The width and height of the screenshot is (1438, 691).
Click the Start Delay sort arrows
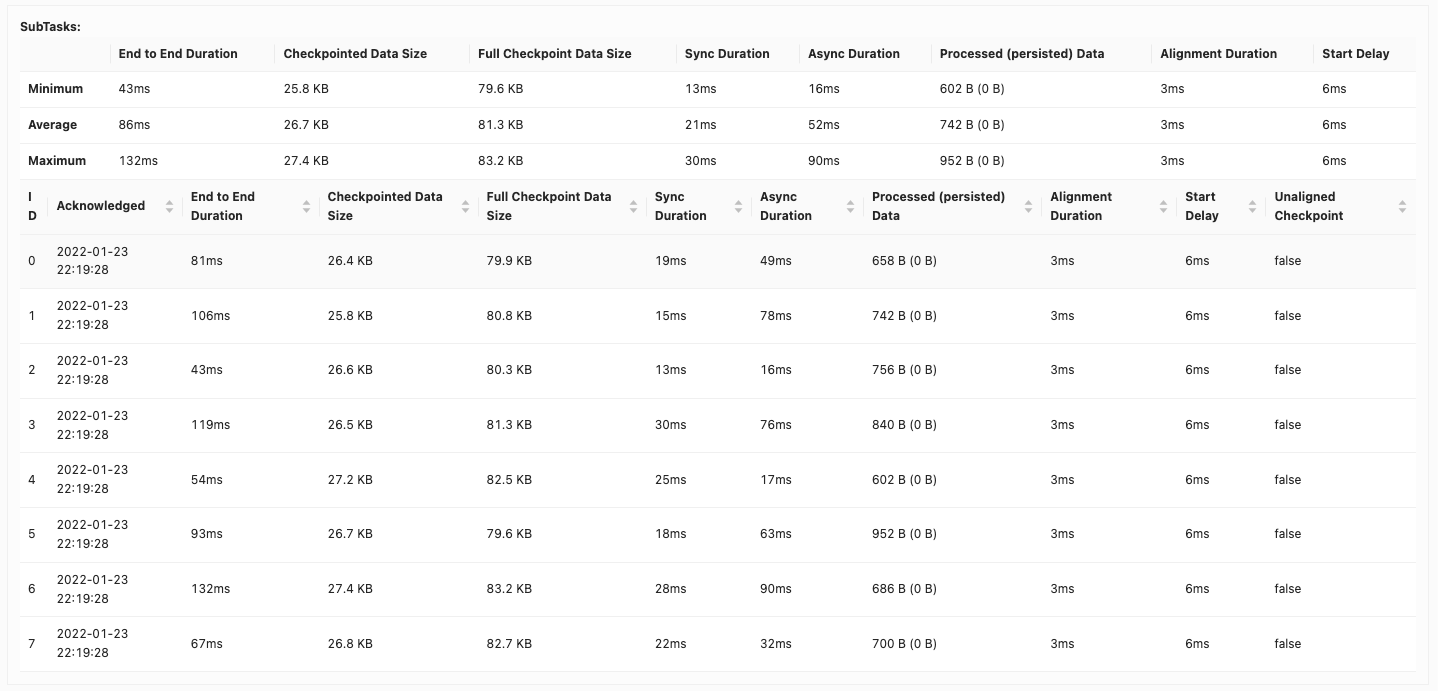tap(1253, 206)
